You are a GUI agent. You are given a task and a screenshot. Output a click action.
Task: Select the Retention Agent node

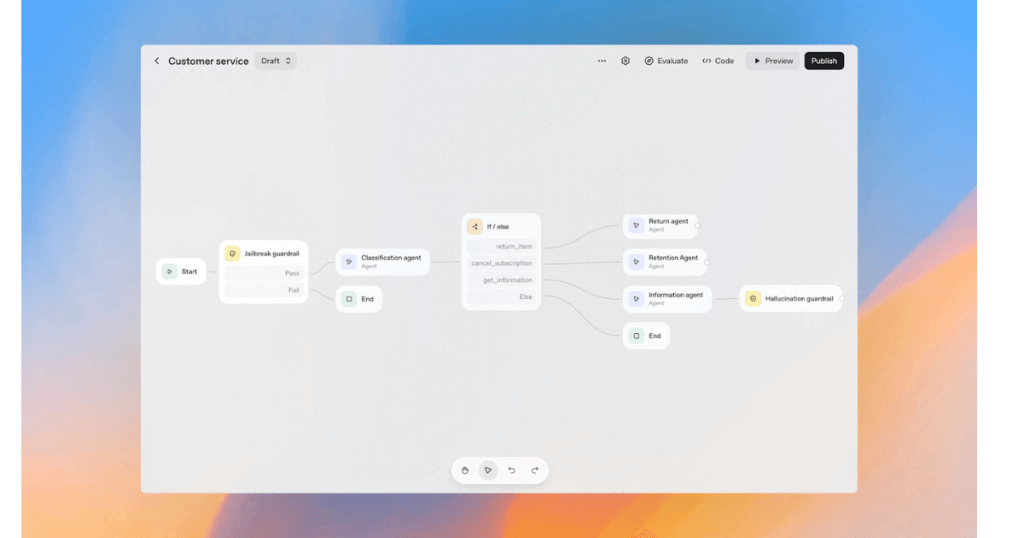coord(664,261)
